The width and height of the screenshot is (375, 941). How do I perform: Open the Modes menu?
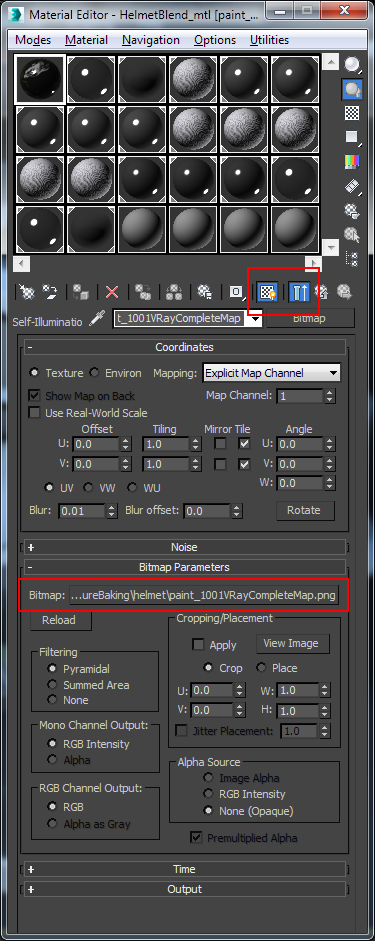pos(33,40)
